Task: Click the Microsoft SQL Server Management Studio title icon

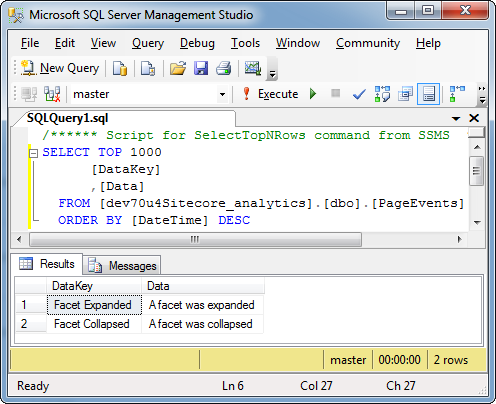Action: pyautogui.click(x=16, y=15)
